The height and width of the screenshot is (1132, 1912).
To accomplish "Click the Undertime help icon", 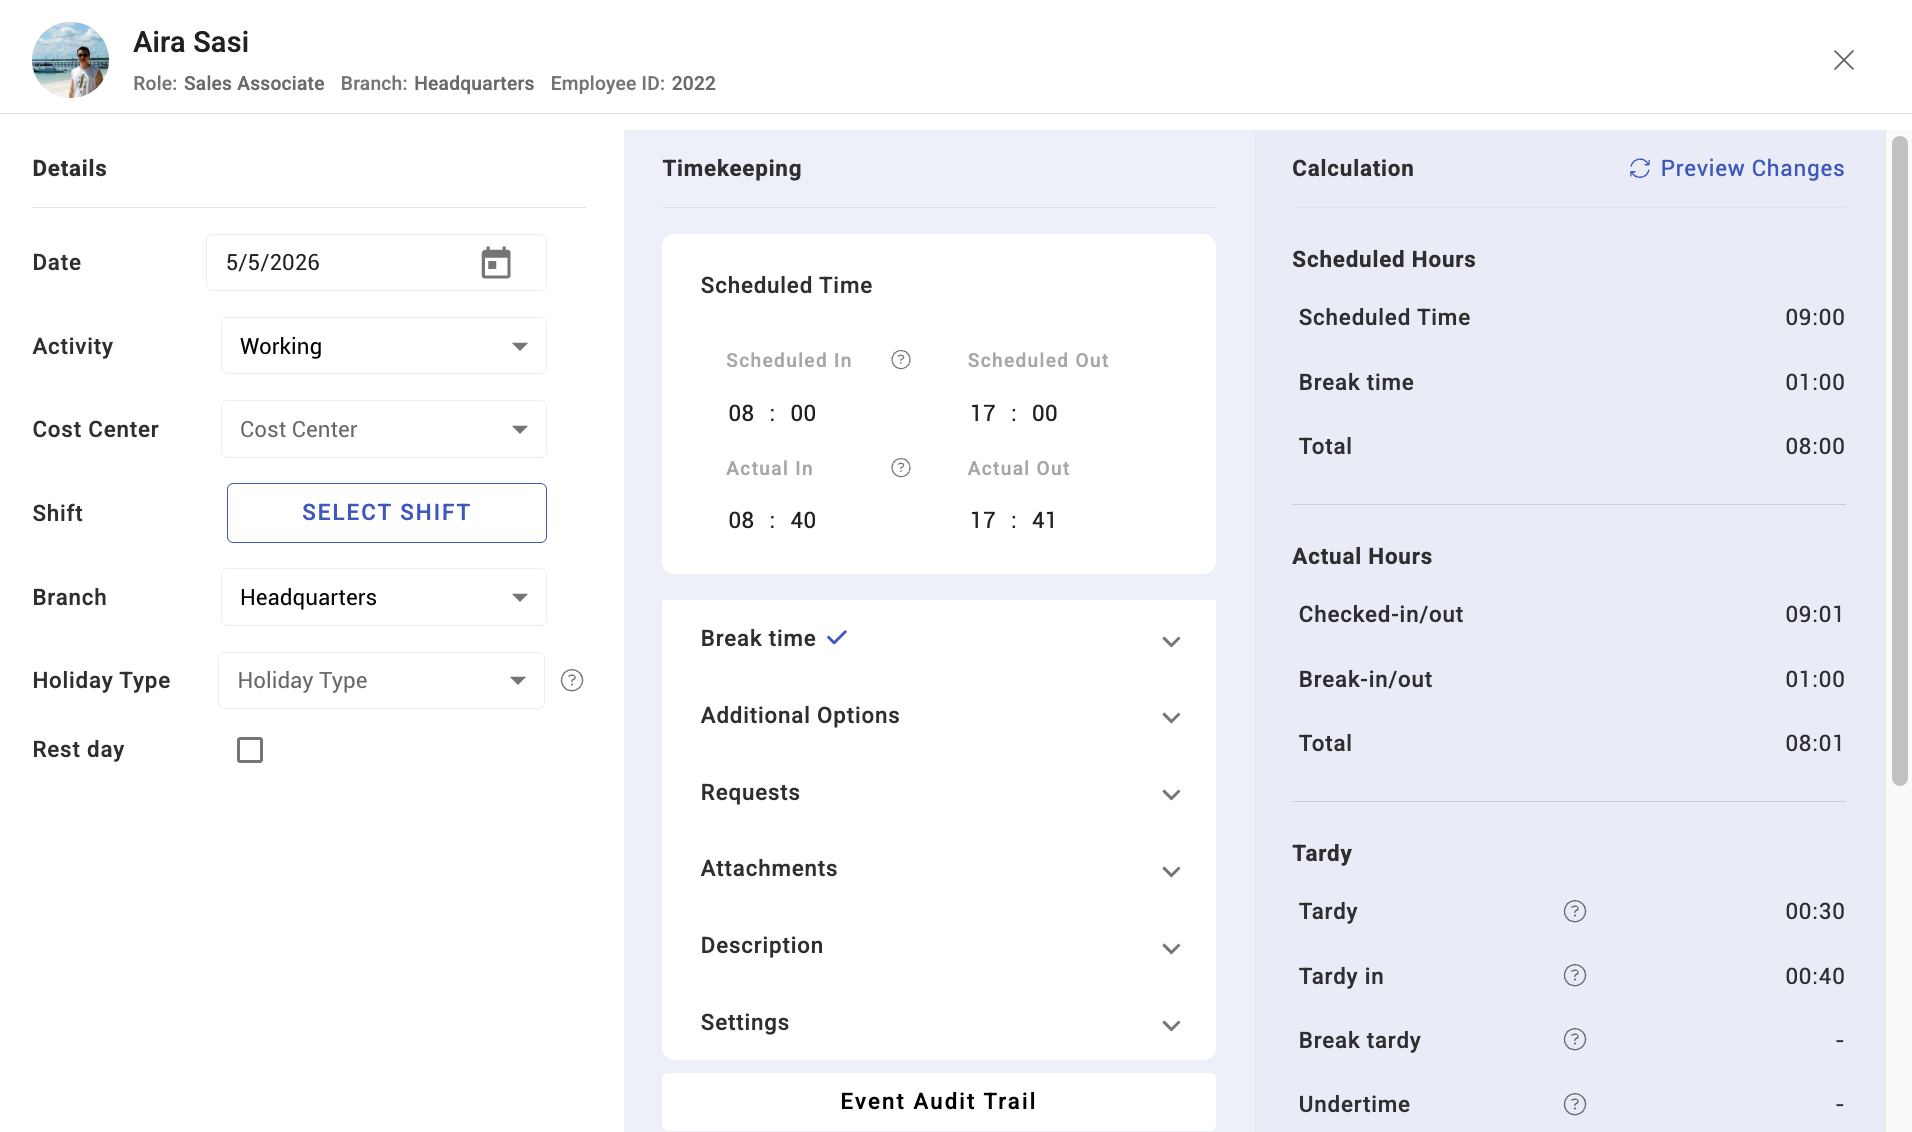I will pos(1575,1104).
